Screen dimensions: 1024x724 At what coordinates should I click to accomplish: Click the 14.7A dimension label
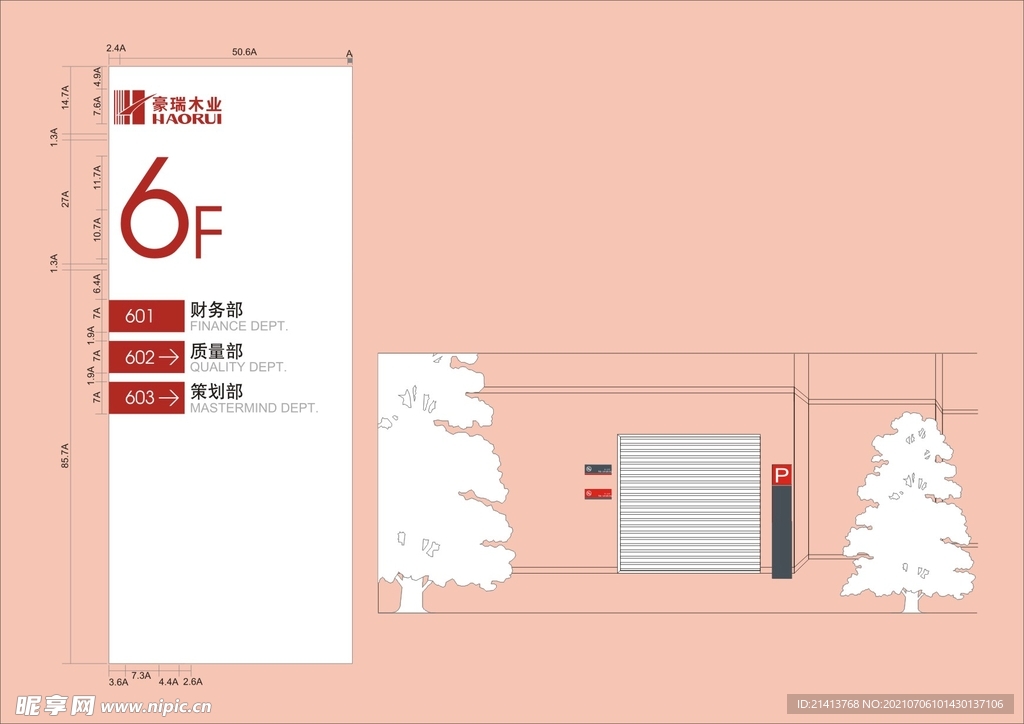(x=65, y=97)
